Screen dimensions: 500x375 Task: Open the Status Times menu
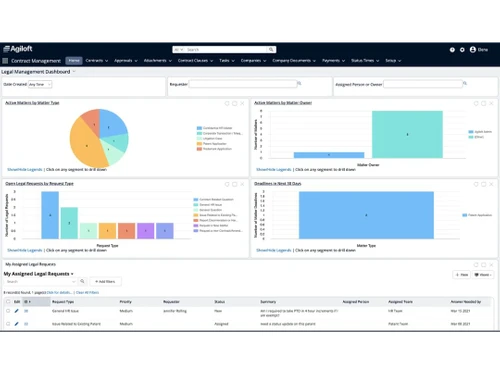click(x=365, y=61)
